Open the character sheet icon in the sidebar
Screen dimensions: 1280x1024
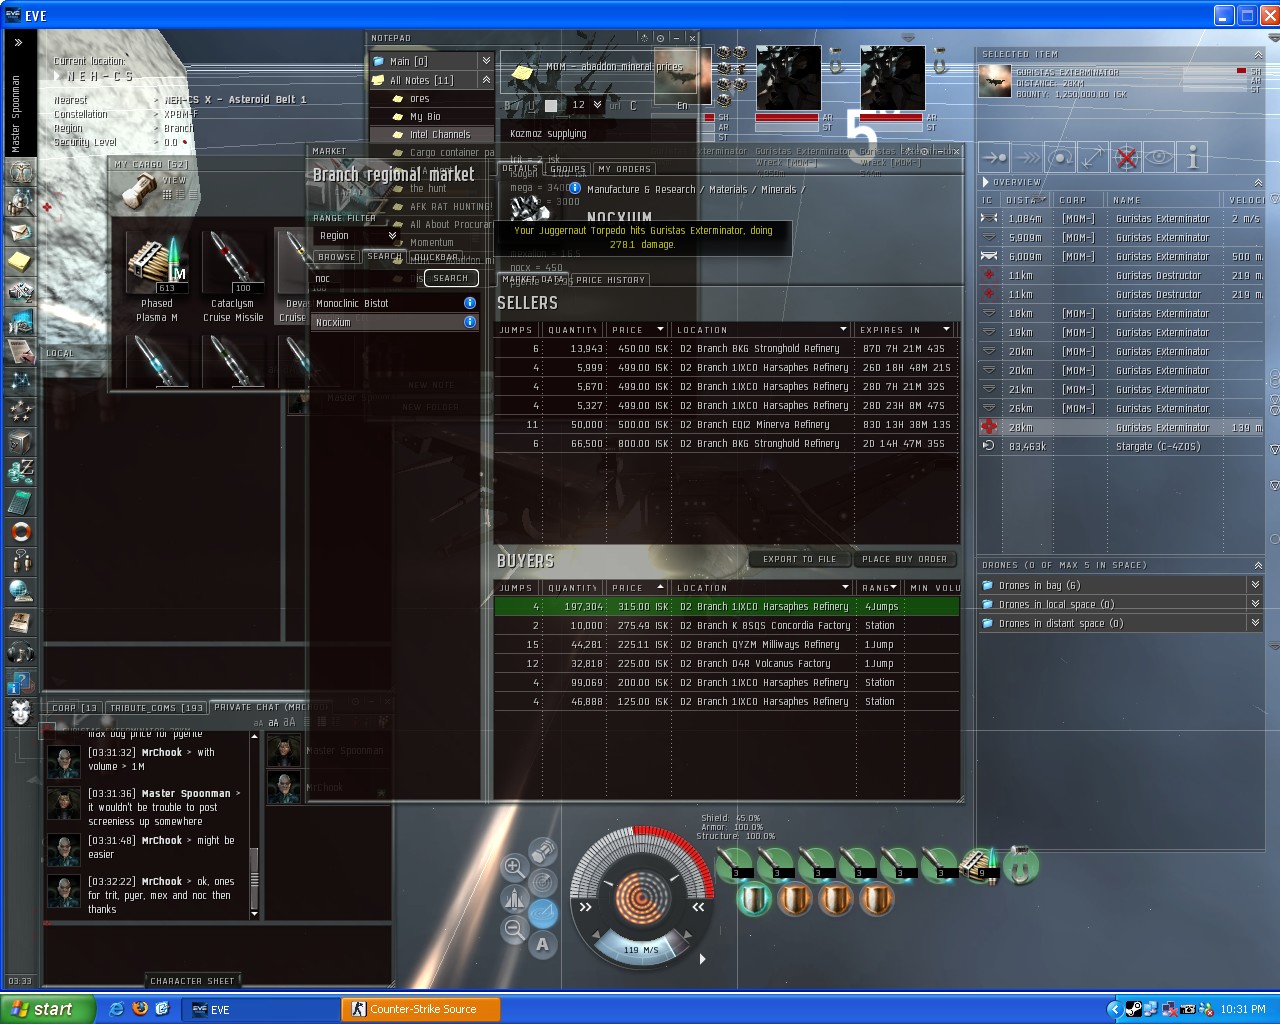pos(20,172)
